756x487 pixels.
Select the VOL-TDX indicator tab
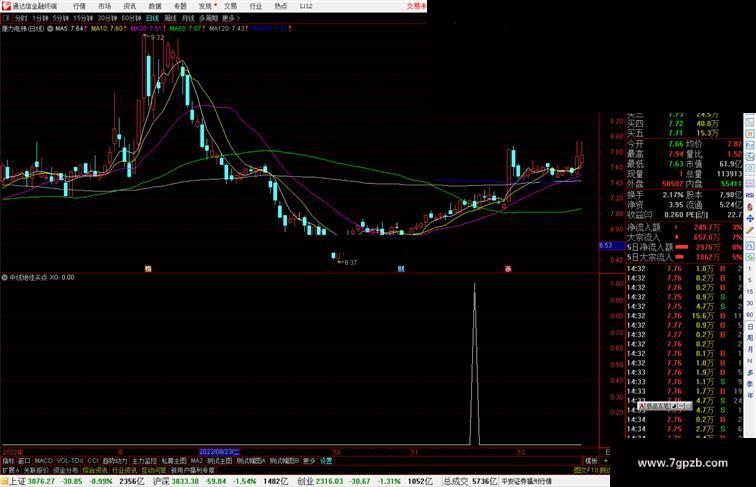(70, 461)
